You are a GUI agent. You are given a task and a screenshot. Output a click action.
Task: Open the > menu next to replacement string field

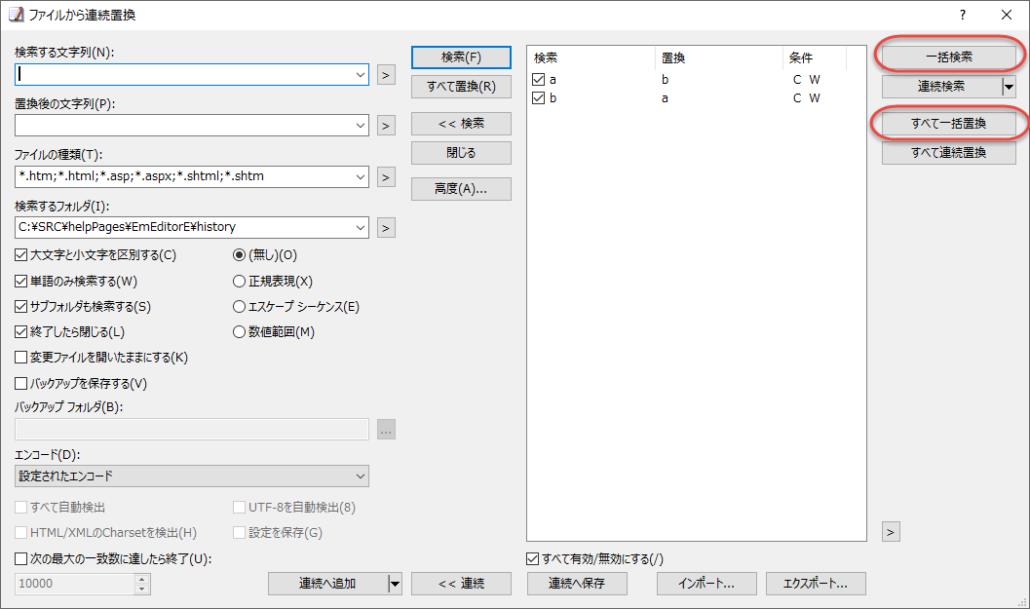pyautogui.click(x=386, y=125)
